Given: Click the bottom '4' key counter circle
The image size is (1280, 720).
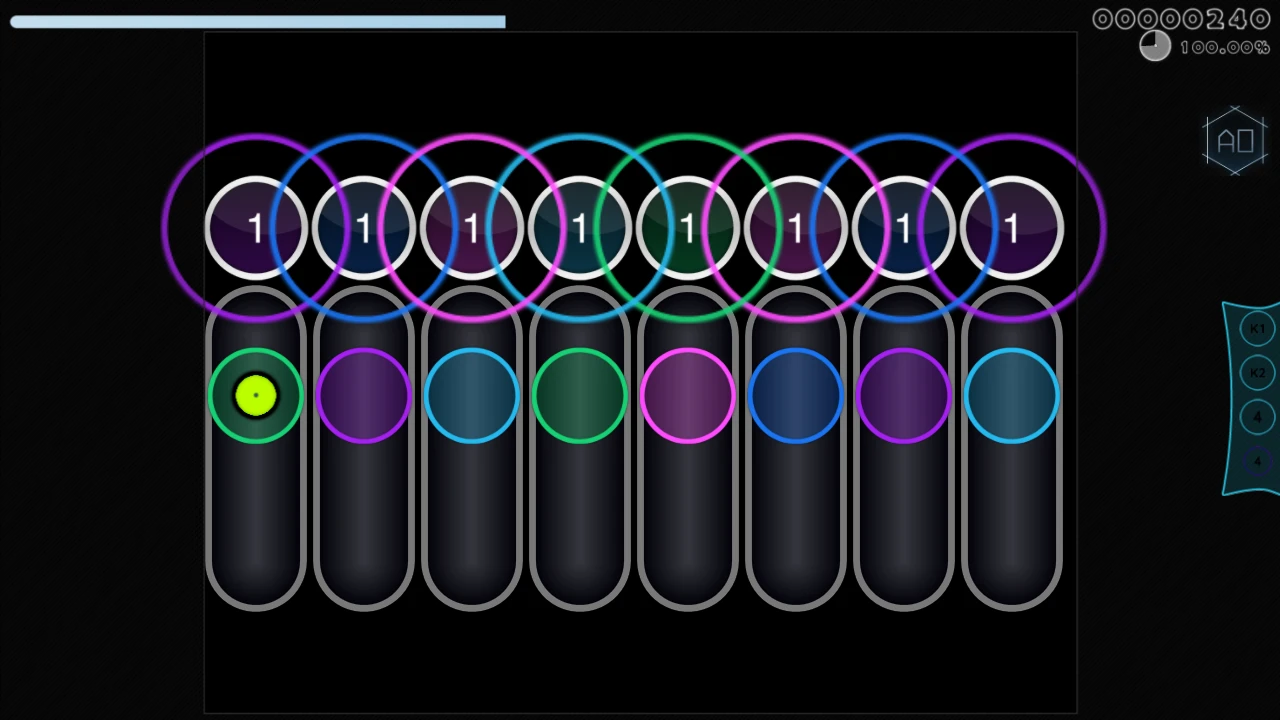Looking at the screenshot, I should (x=1256, y=461).
